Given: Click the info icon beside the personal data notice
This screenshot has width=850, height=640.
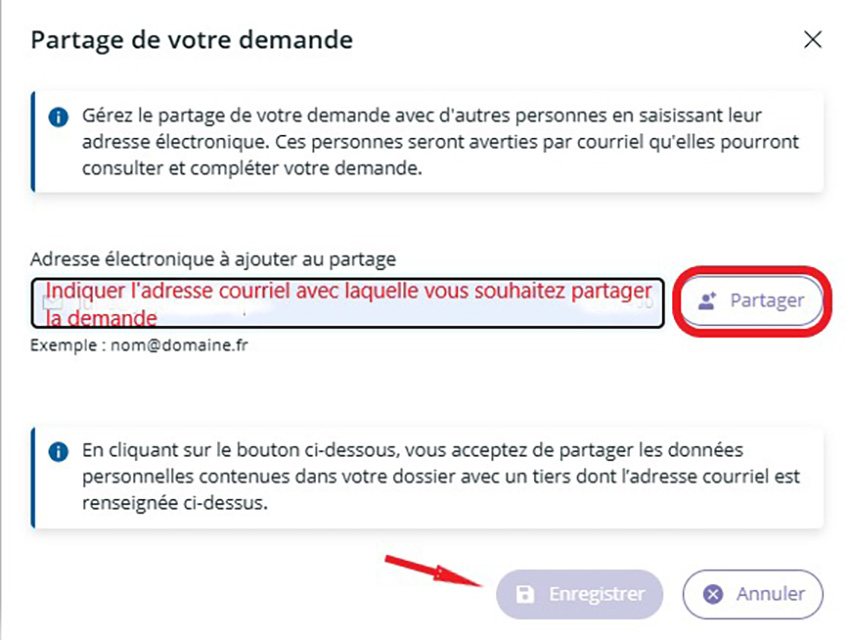Looking at the screenshot, I should coord(58,451).
